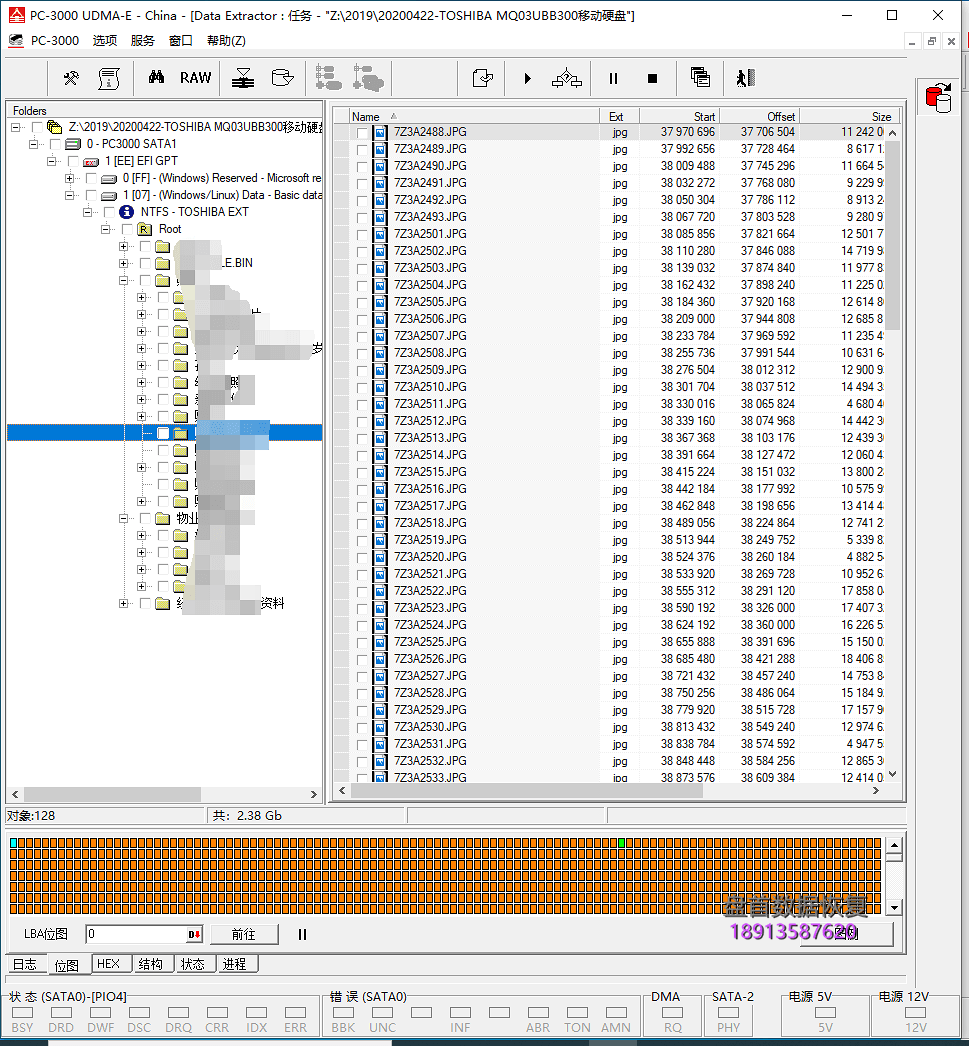Click the greyed folder tree toolbar icon
969x1046 pixels.
point(329,78)
